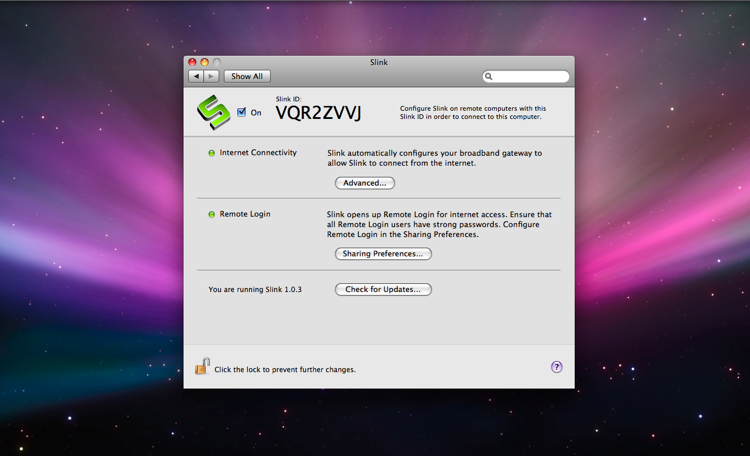Screen dimensions: 750x456
Task: Click the green Slink logo icon
Action: [213, 112]
